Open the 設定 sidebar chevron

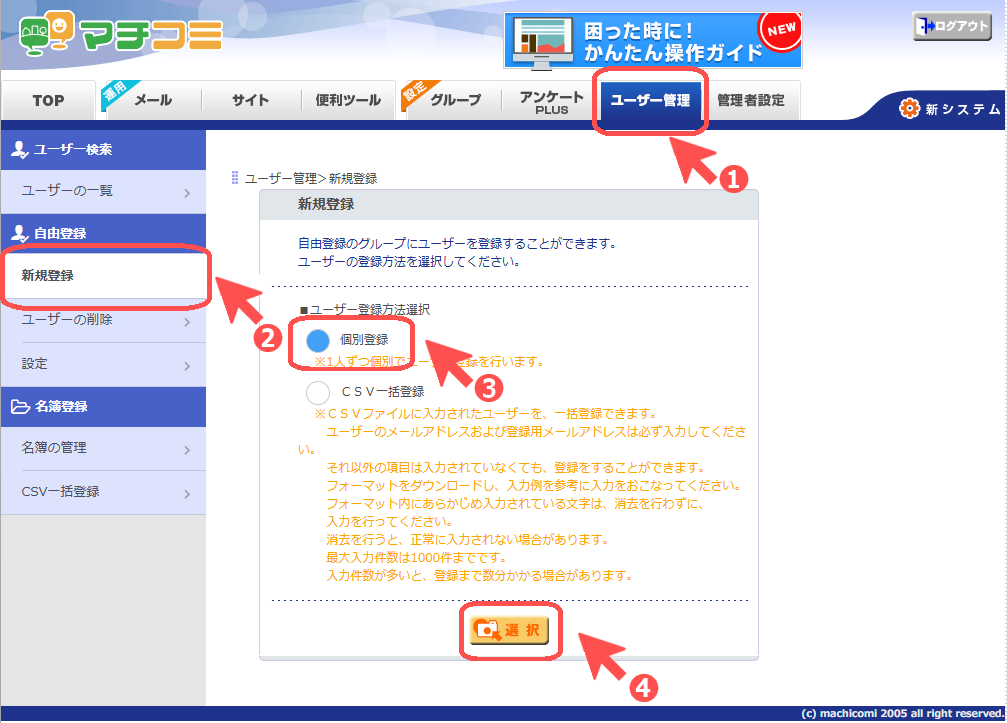tap(187, 366)
